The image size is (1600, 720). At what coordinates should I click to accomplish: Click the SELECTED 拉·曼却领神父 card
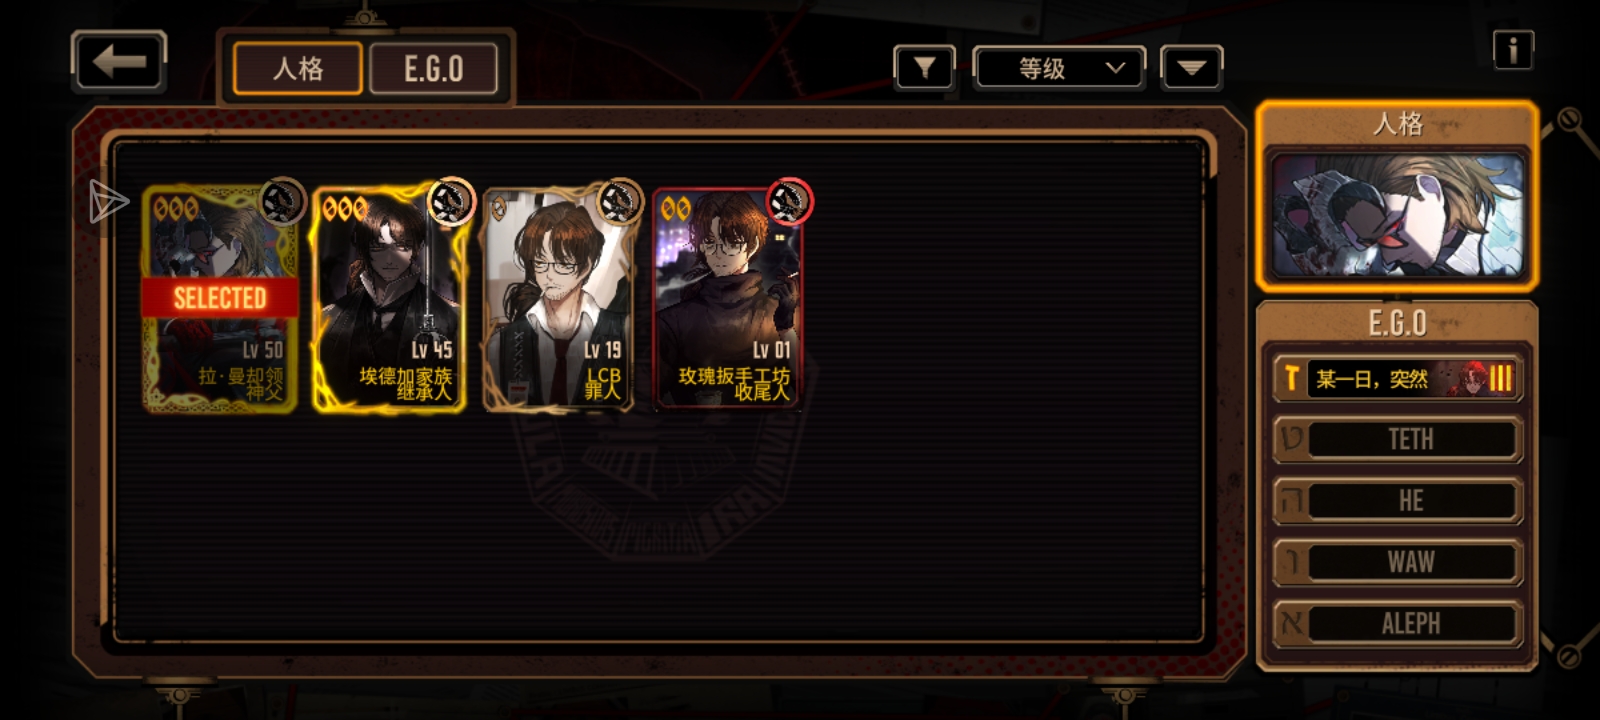coord(220,298)
